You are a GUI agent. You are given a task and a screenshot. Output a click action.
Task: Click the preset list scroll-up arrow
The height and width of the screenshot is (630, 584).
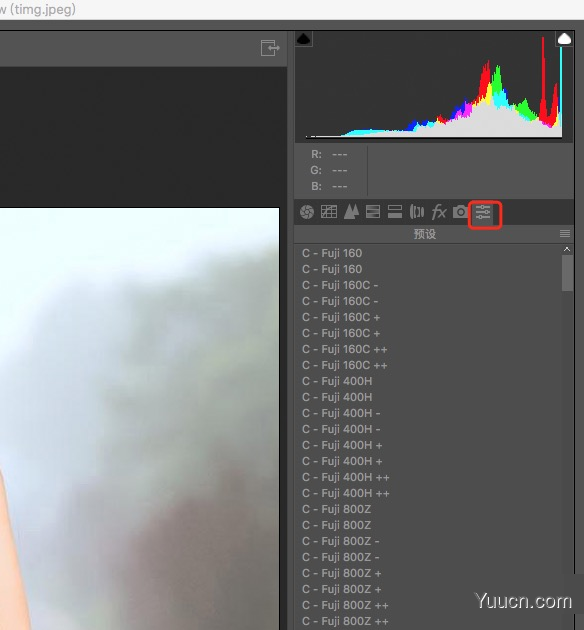[x=567, y=250]
